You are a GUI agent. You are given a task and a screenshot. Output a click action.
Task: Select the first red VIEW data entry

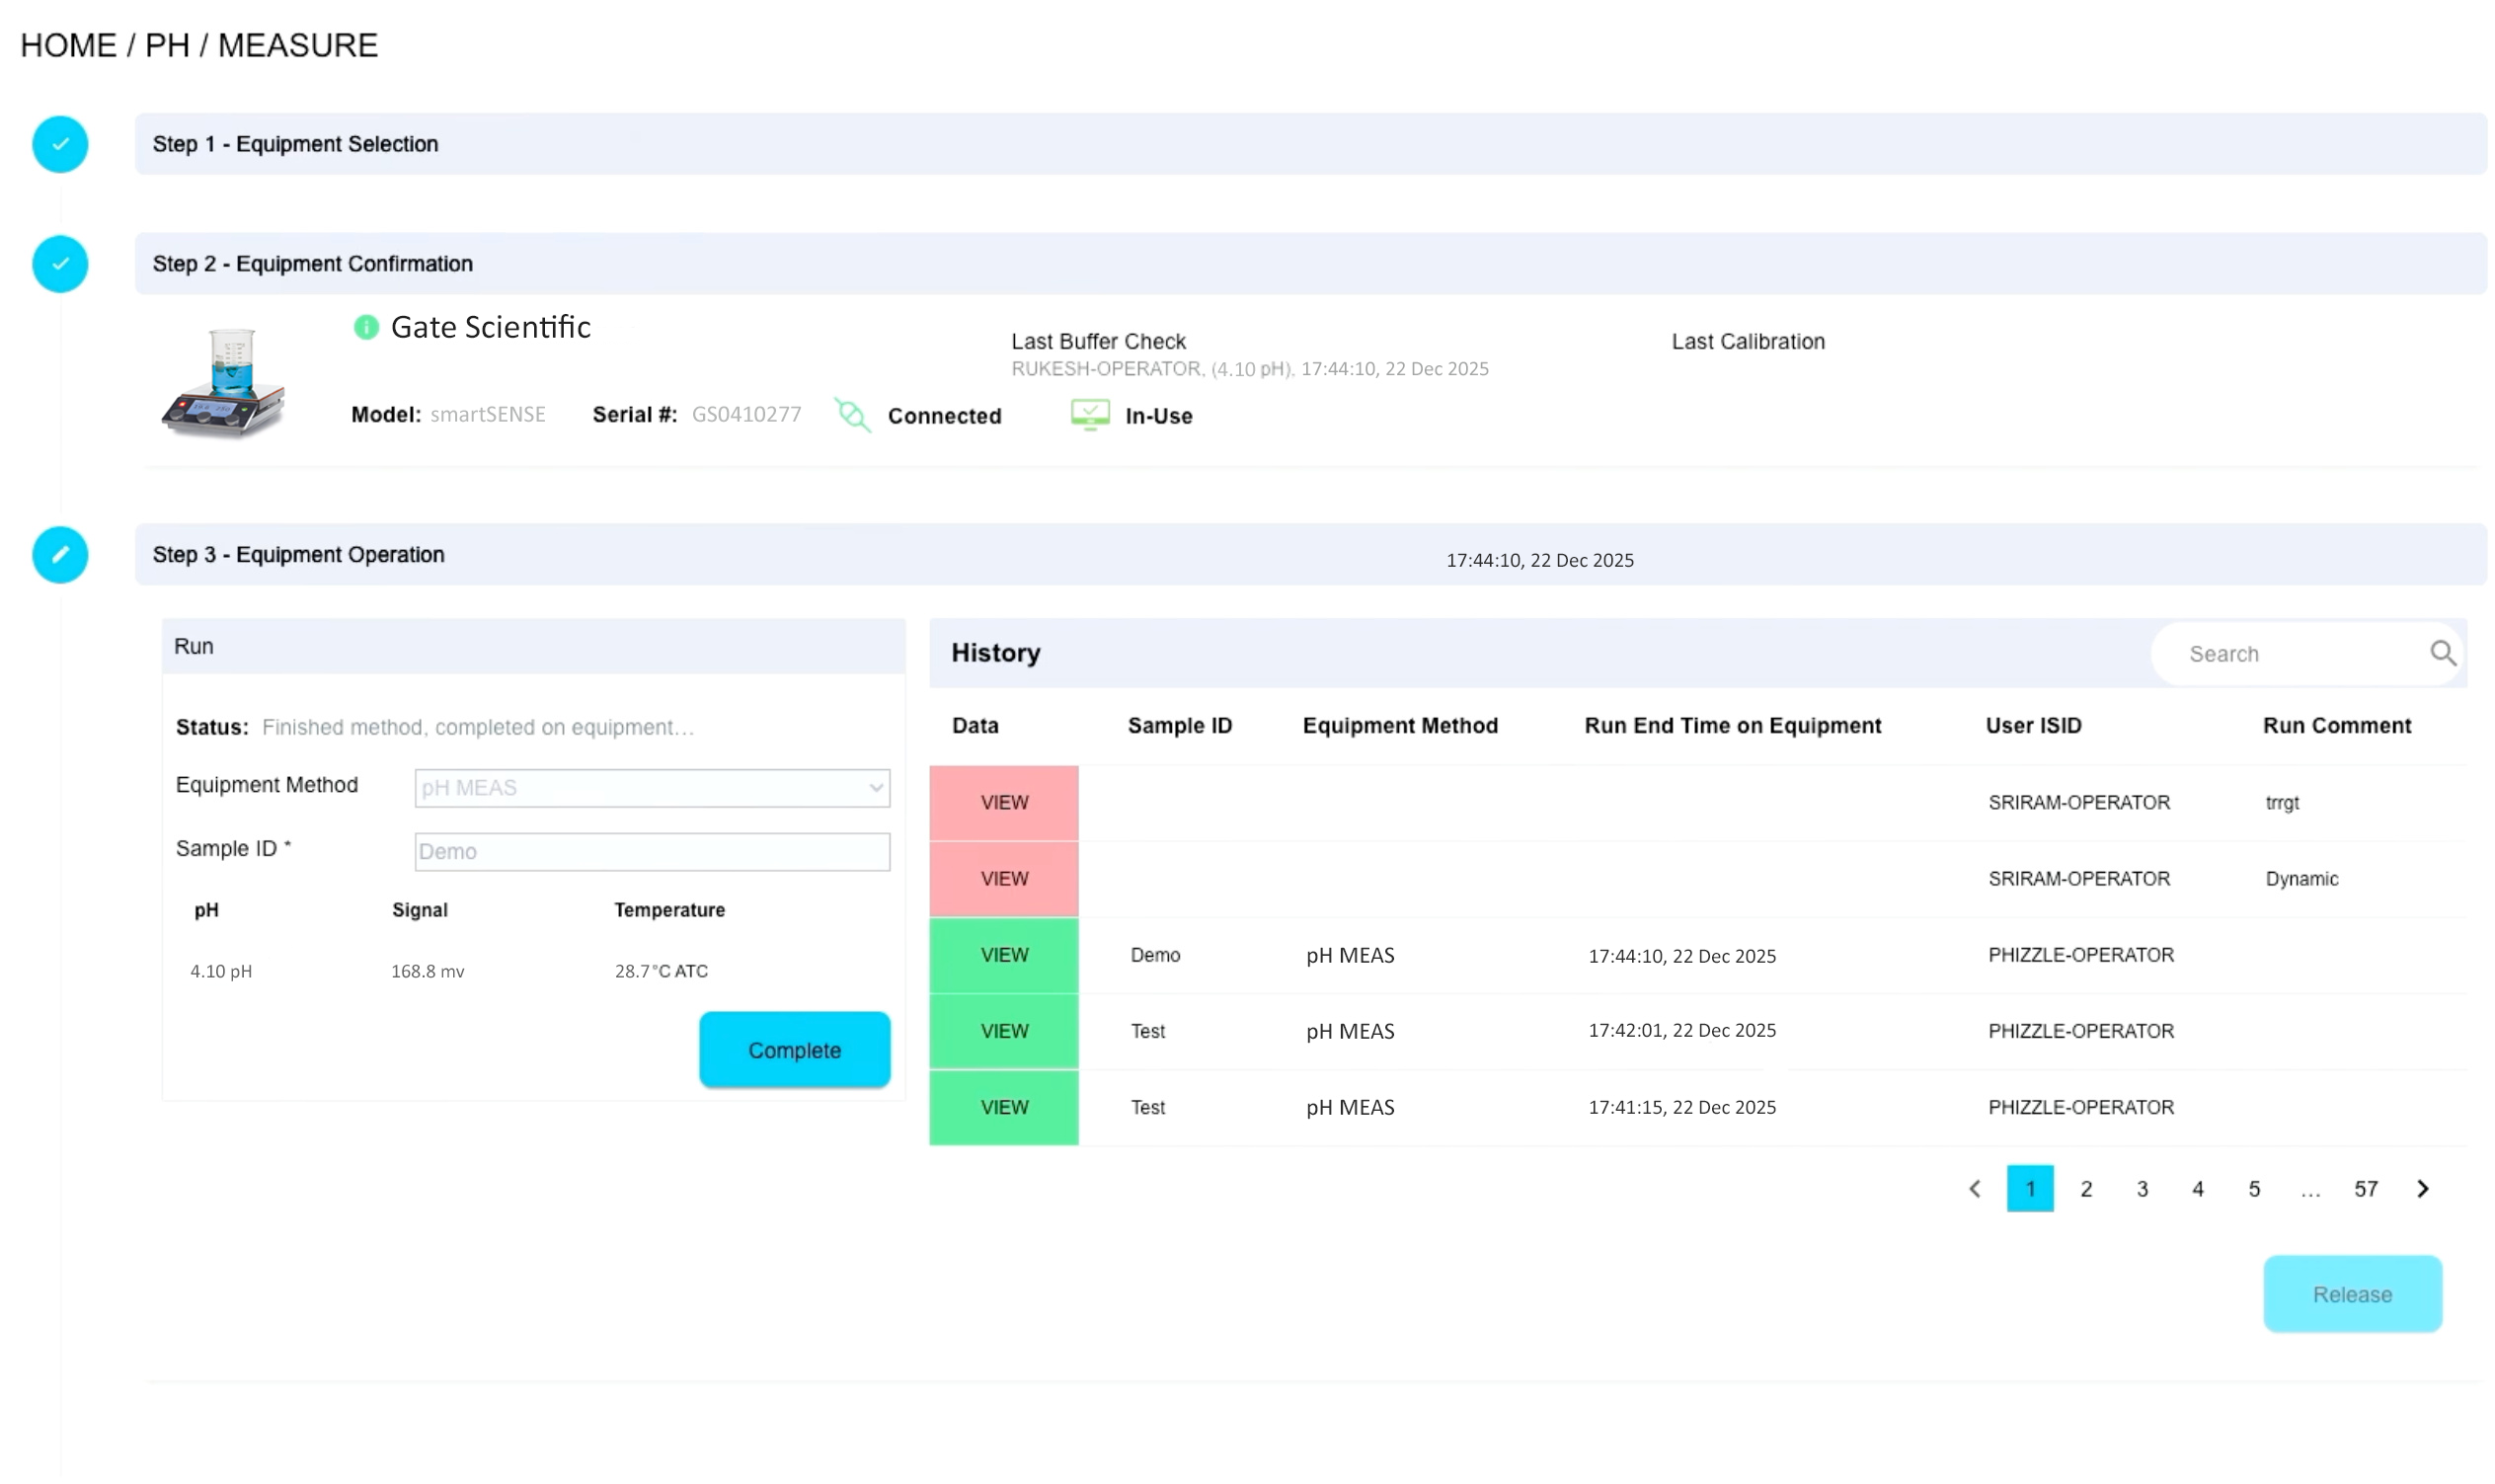point(1003,802)
